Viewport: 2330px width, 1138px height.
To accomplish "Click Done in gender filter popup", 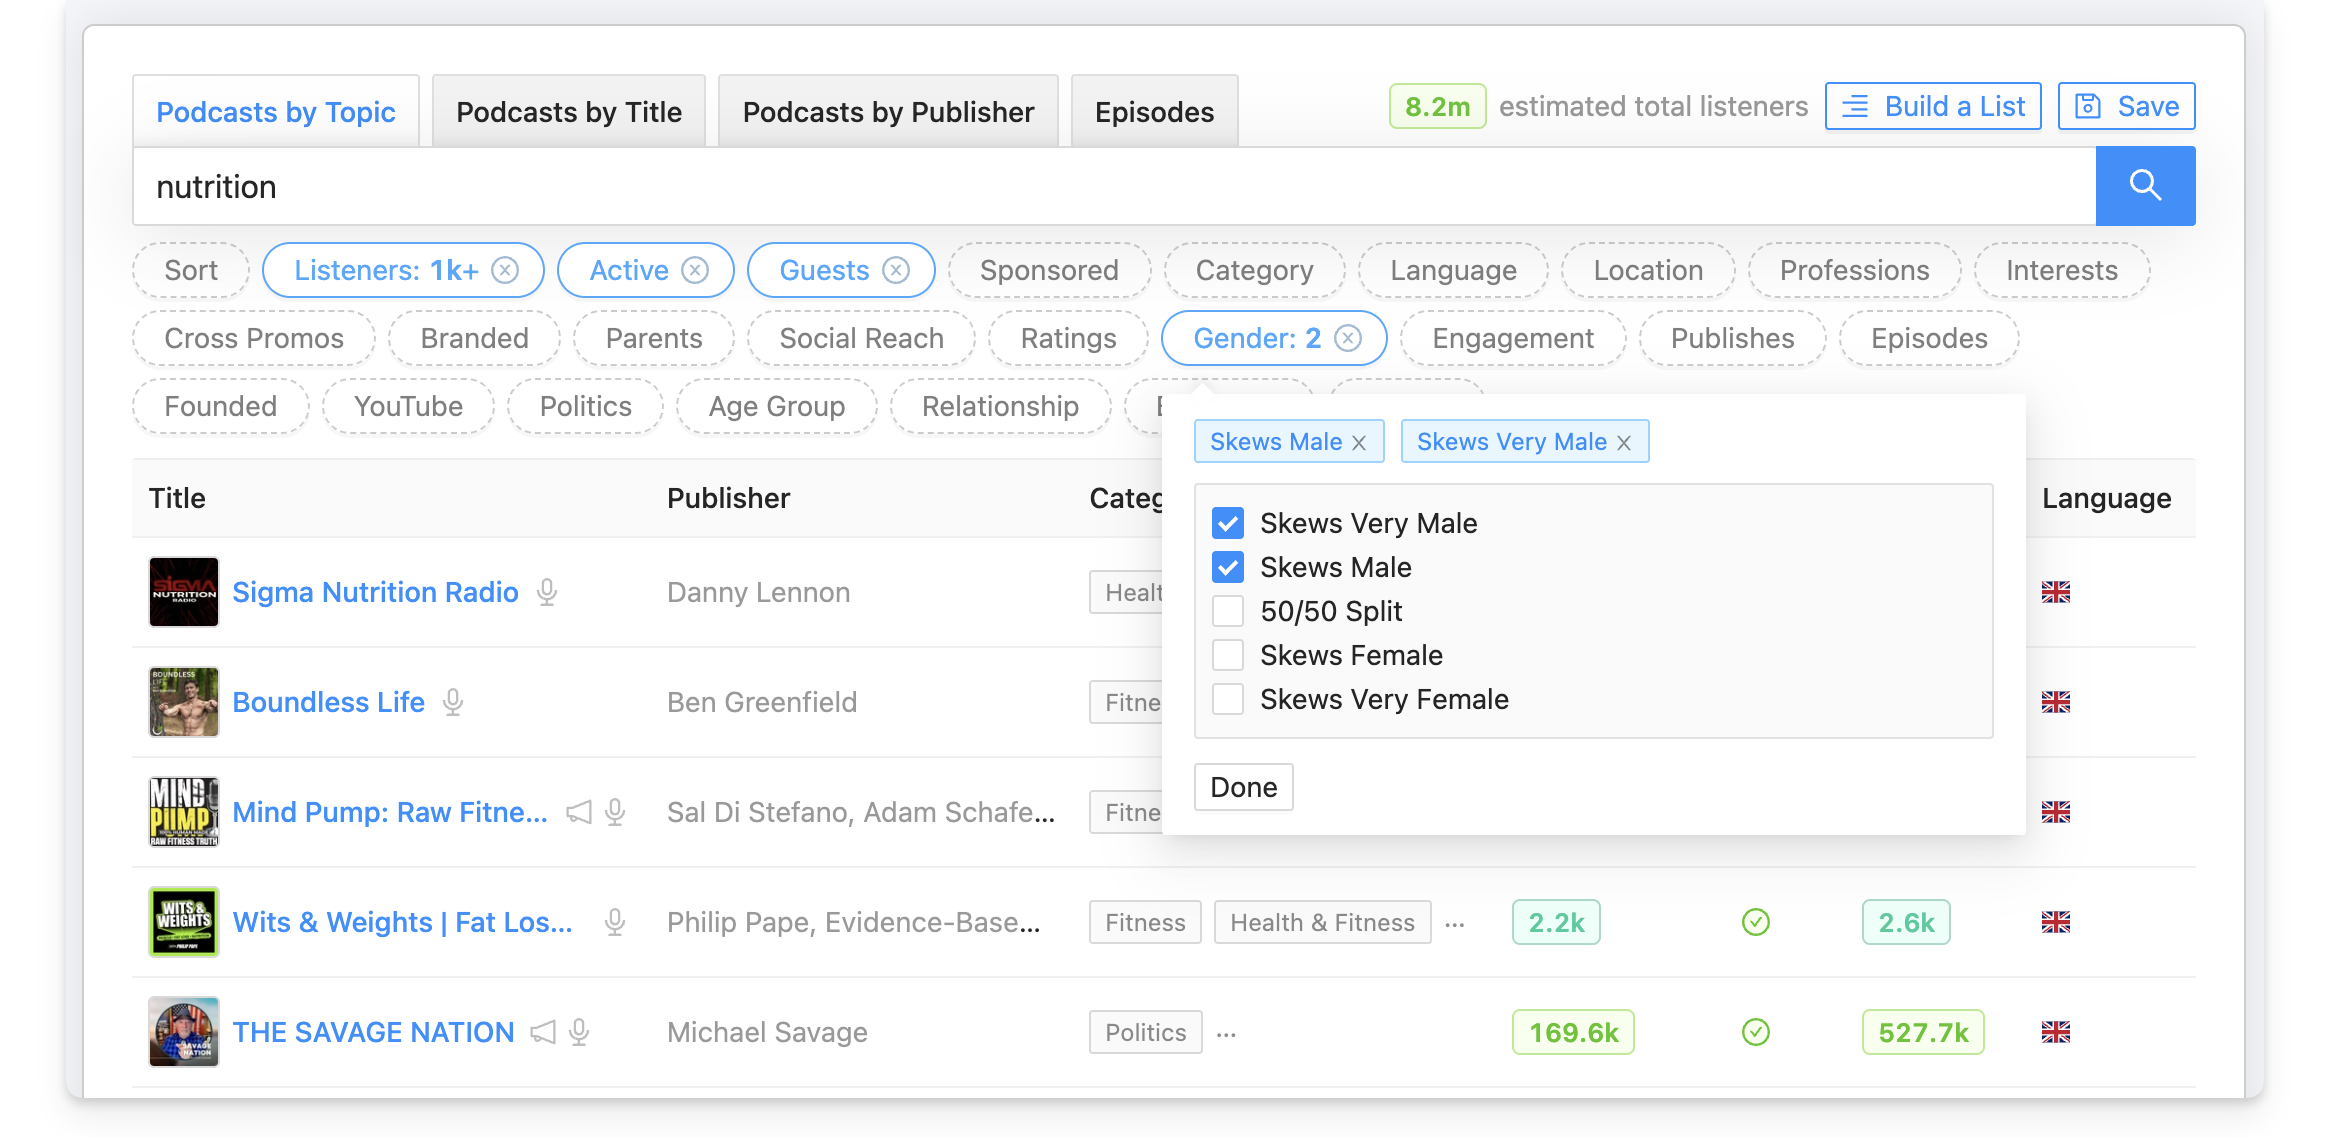I will coord(1243,787).
